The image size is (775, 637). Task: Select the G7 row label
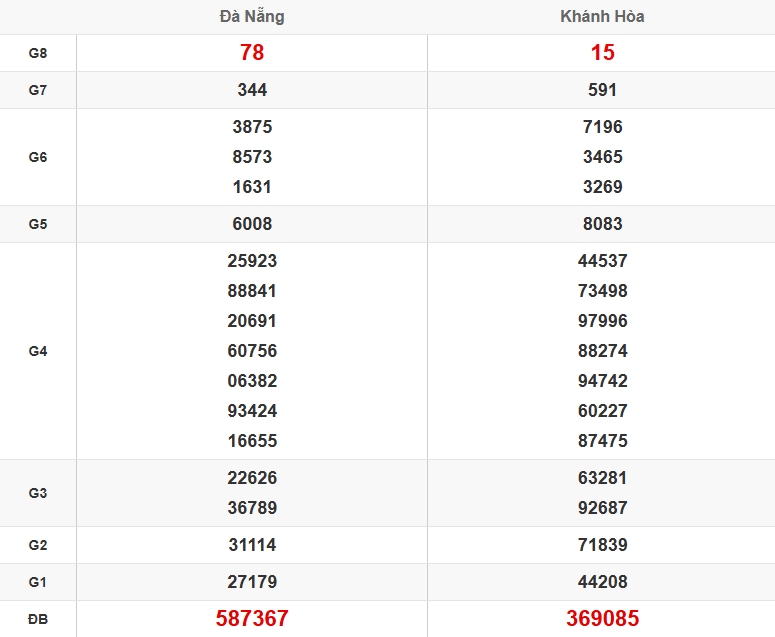coord(38,90)
